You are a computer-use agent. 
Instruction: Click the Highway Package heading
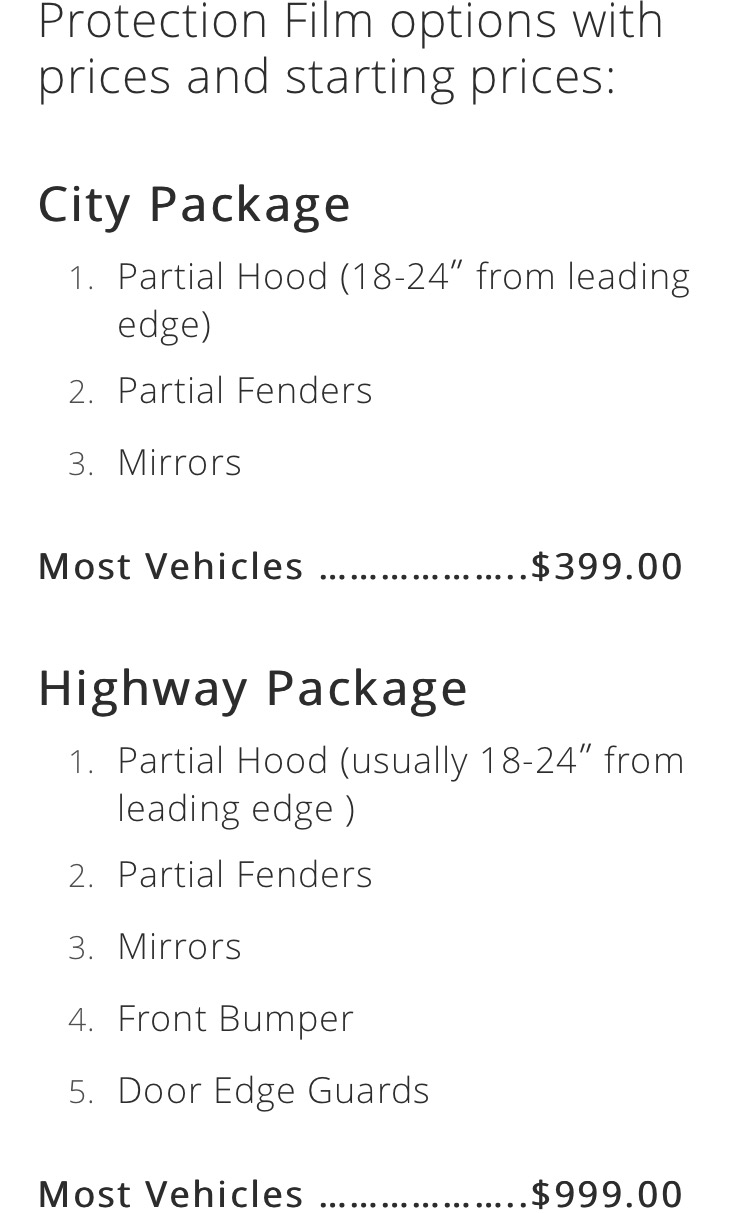[x=253, y=688]
